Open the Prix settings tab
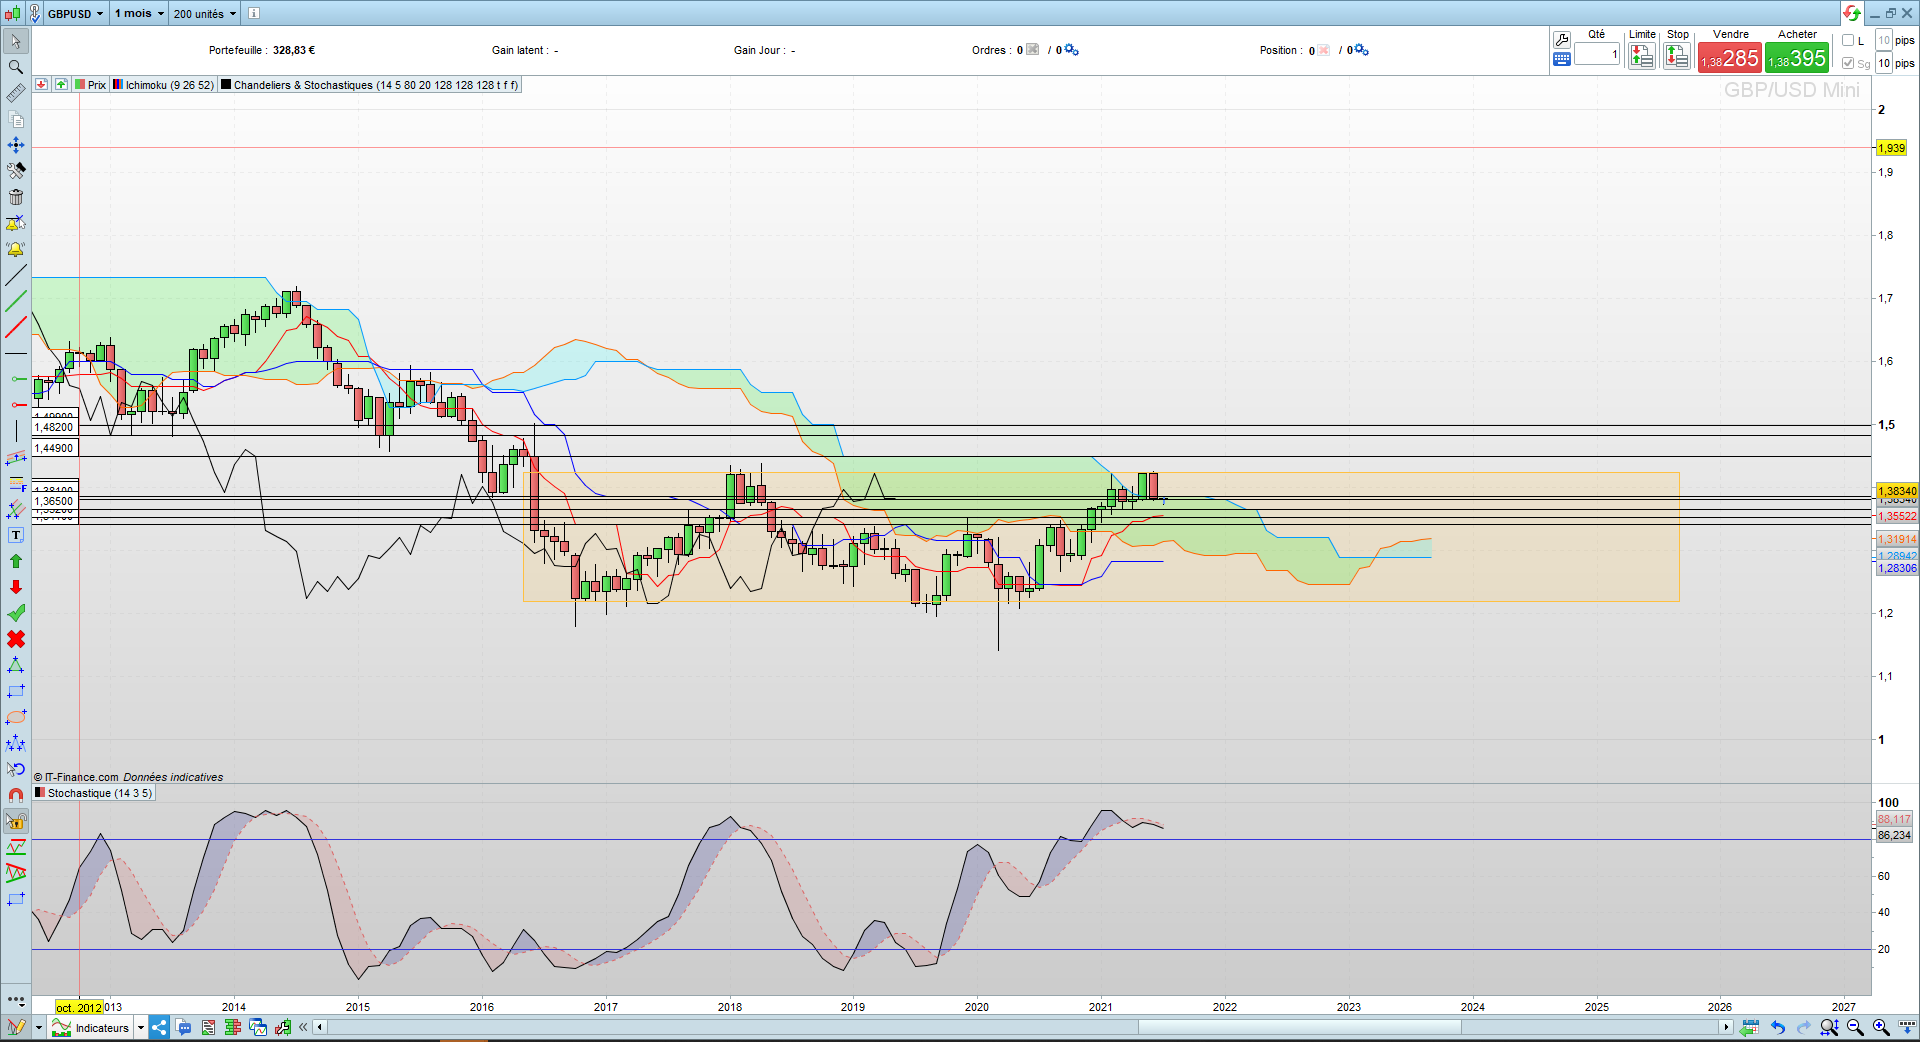Screen dimensions: 1920x1042 coord(90,85)
